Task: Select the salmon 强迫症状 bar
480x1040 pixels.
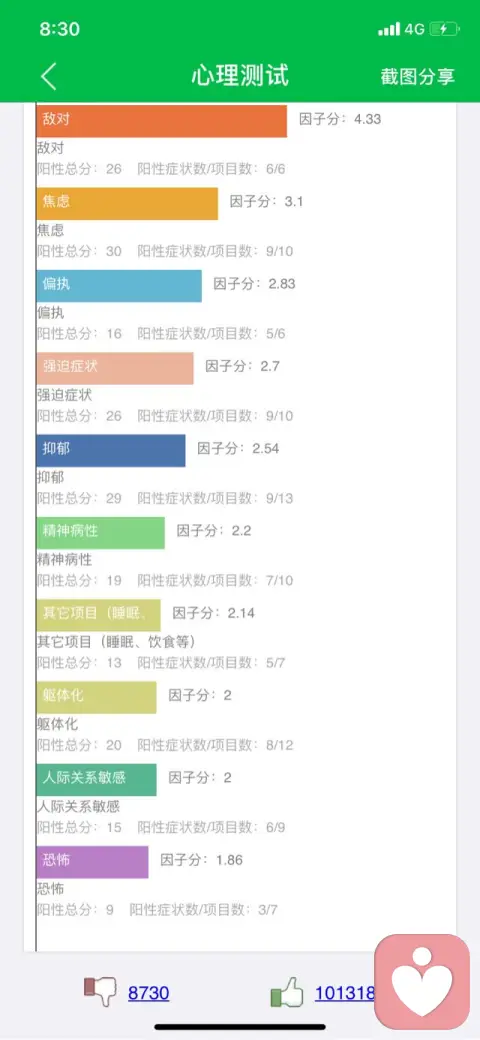Action: (115, 367)
